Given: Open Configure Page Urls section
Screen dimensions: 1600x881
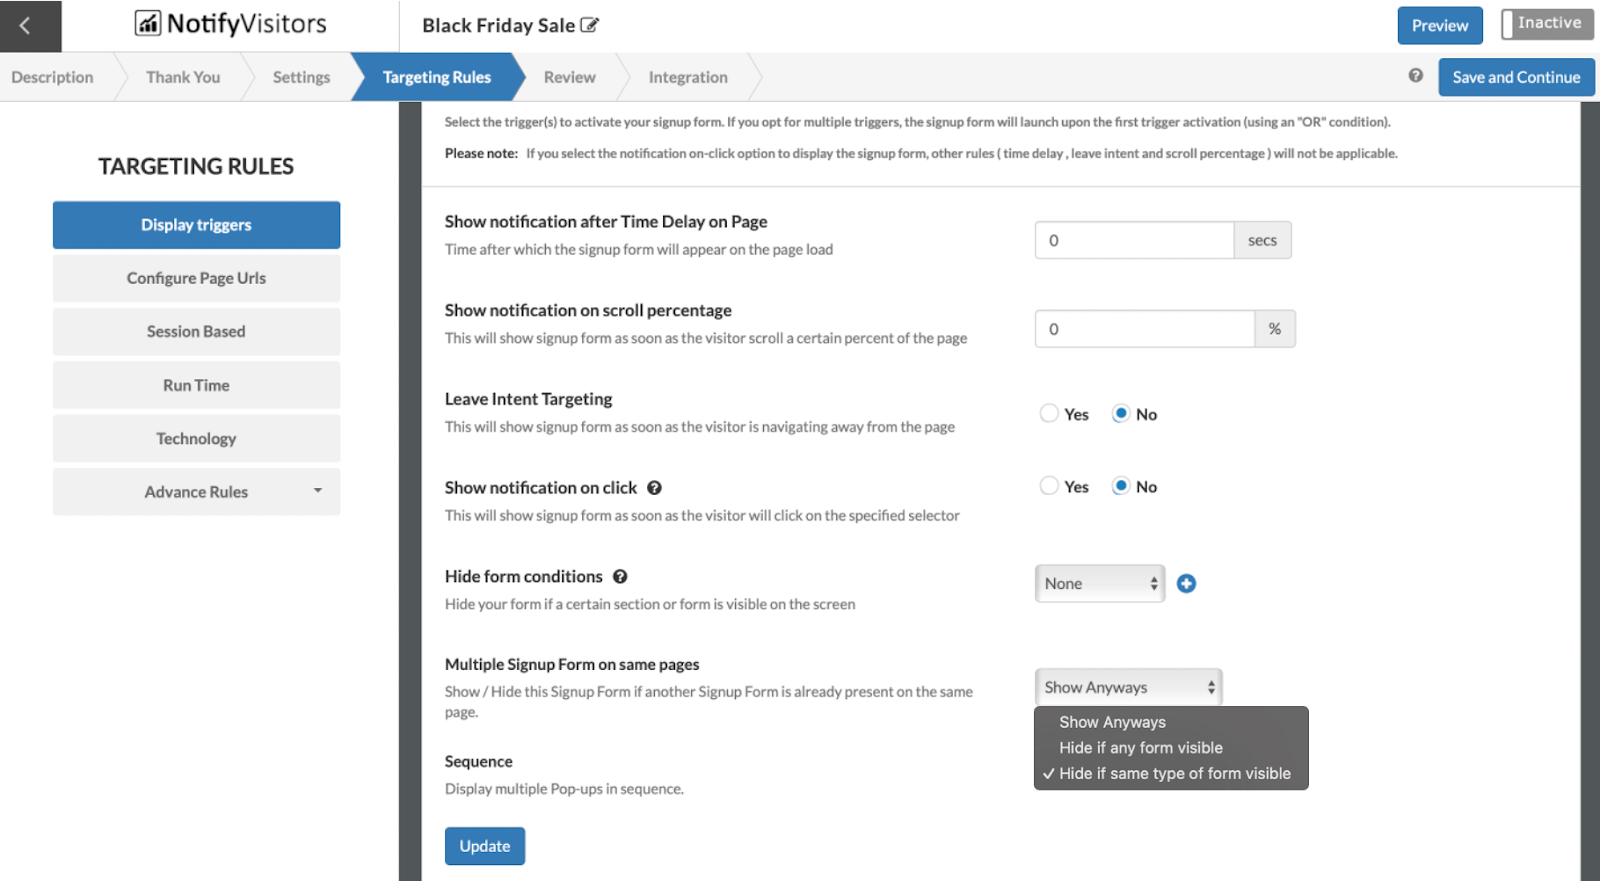Looking at the screenshot, I should coord(196,278).
